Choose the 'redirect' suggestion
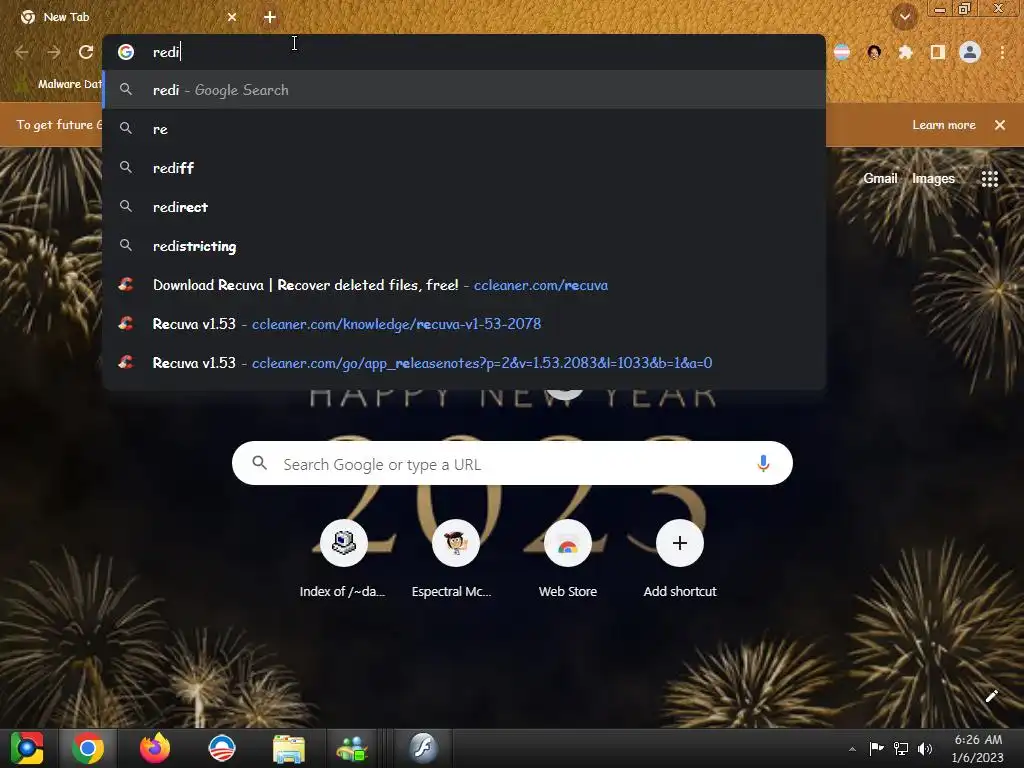Image resolution: width=1024 pixels, height=768 pixels. click(464, 207)
